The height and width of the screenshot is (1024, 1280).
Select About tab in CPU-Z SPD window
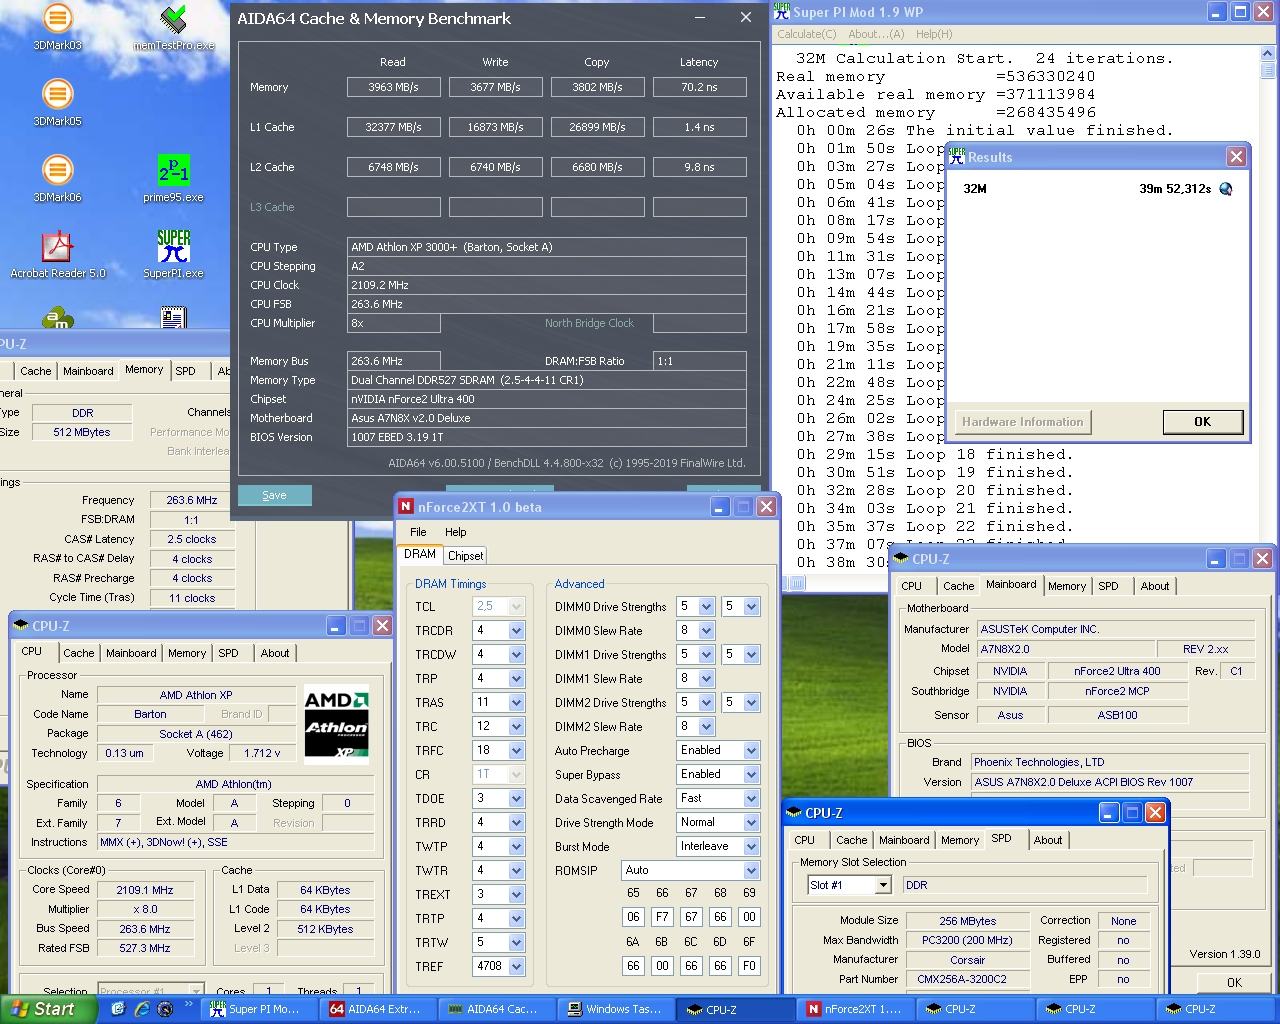click(1048, 840)
